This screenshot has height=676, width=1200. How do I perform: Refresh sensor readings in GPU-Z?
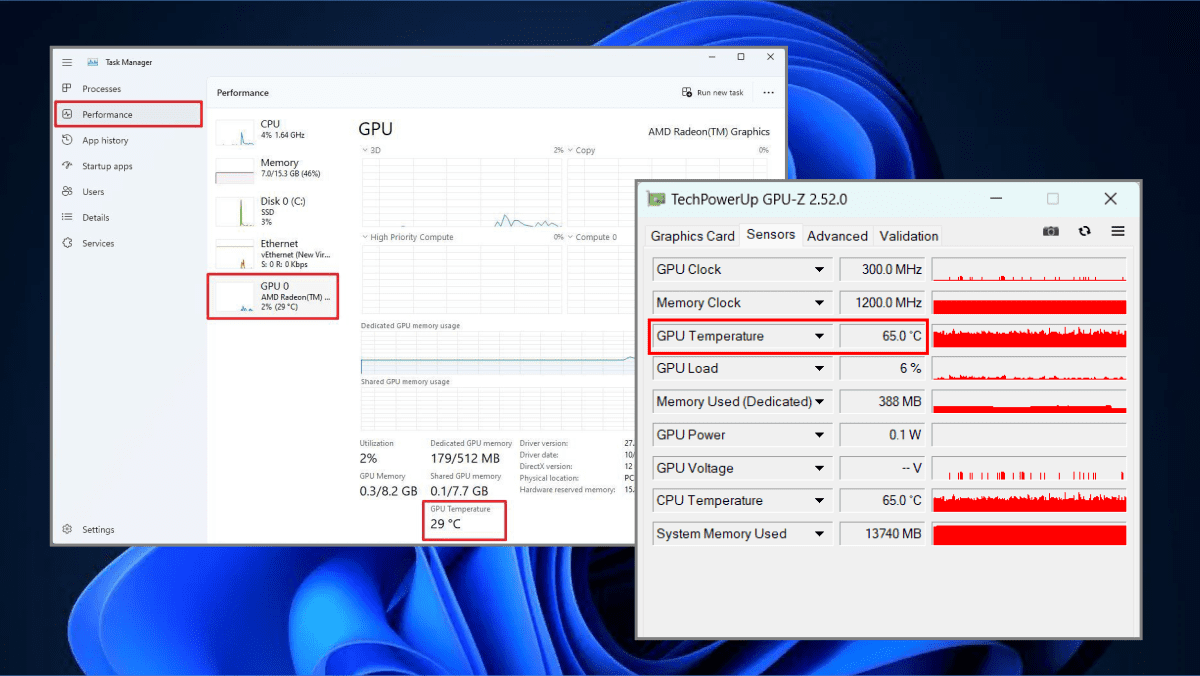tap(1085, 231)
